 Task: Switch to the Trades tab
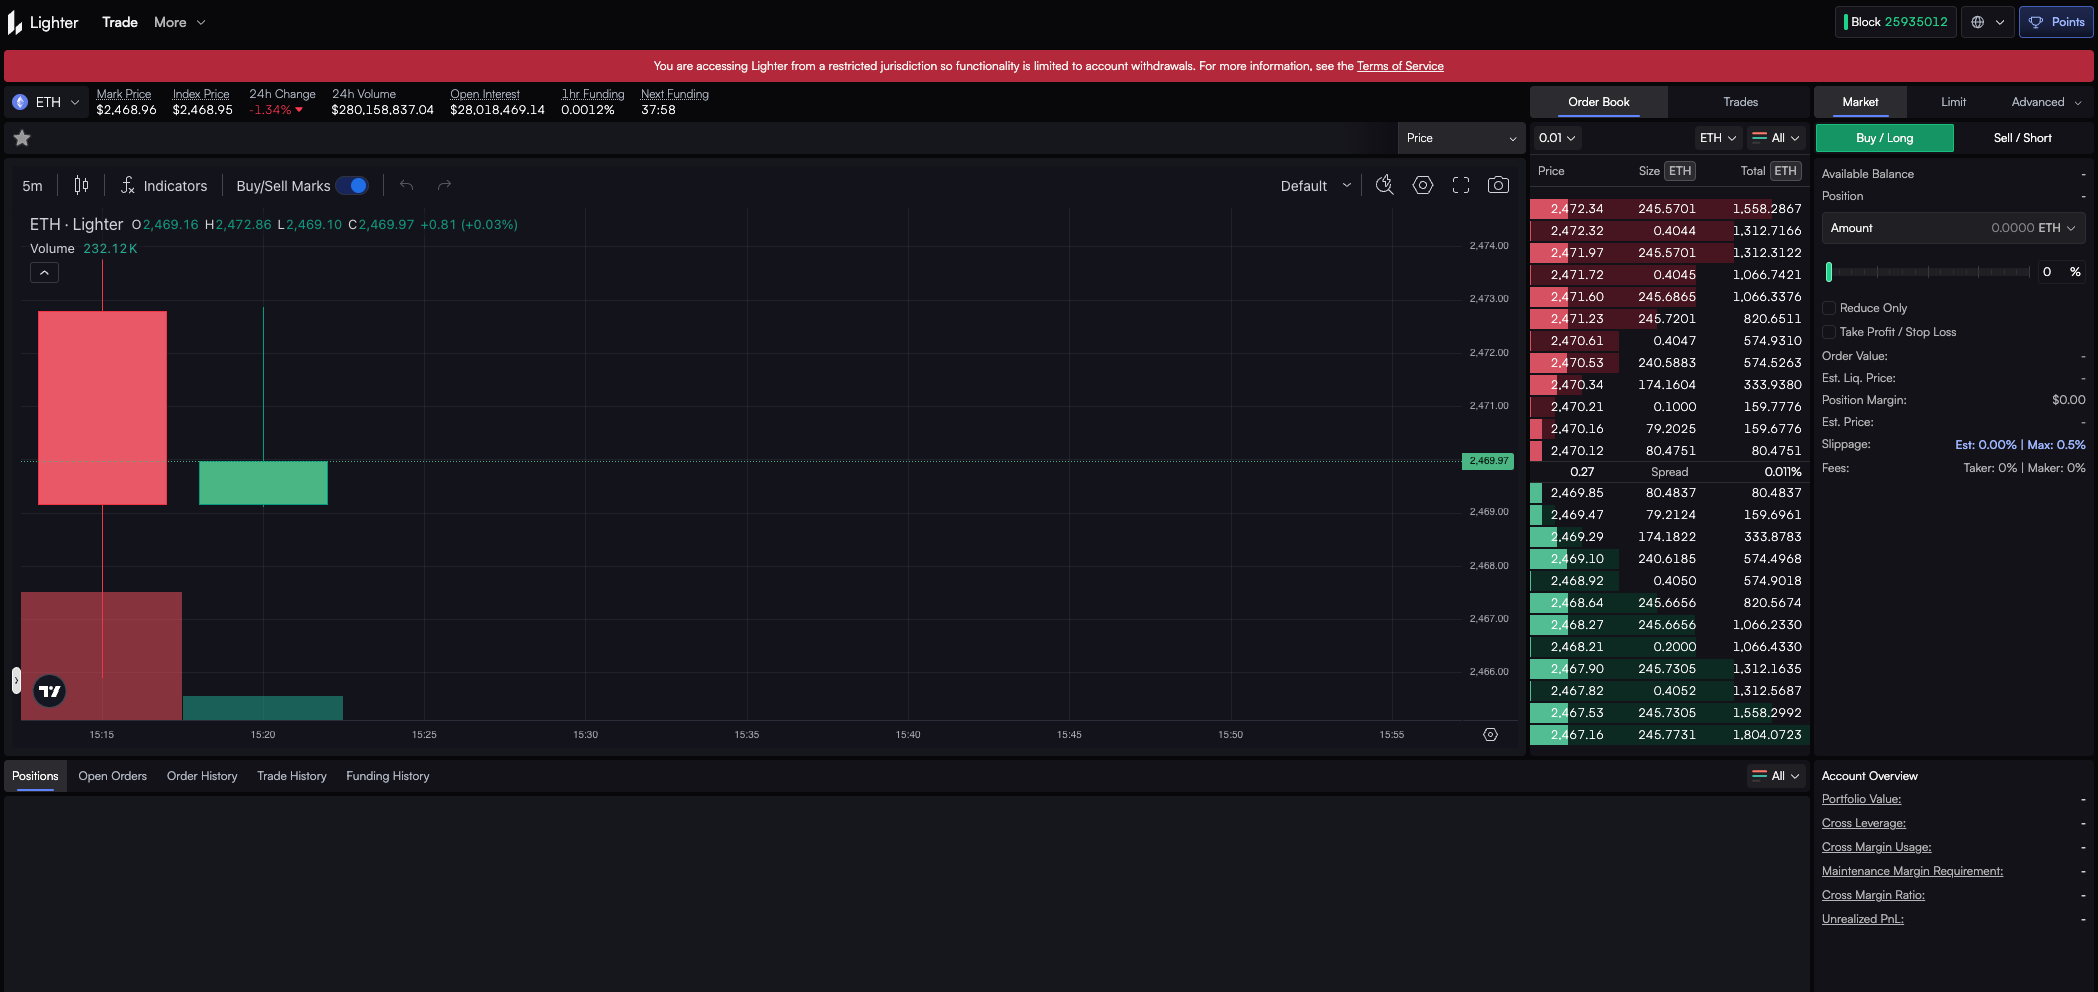click(1740, 102)
